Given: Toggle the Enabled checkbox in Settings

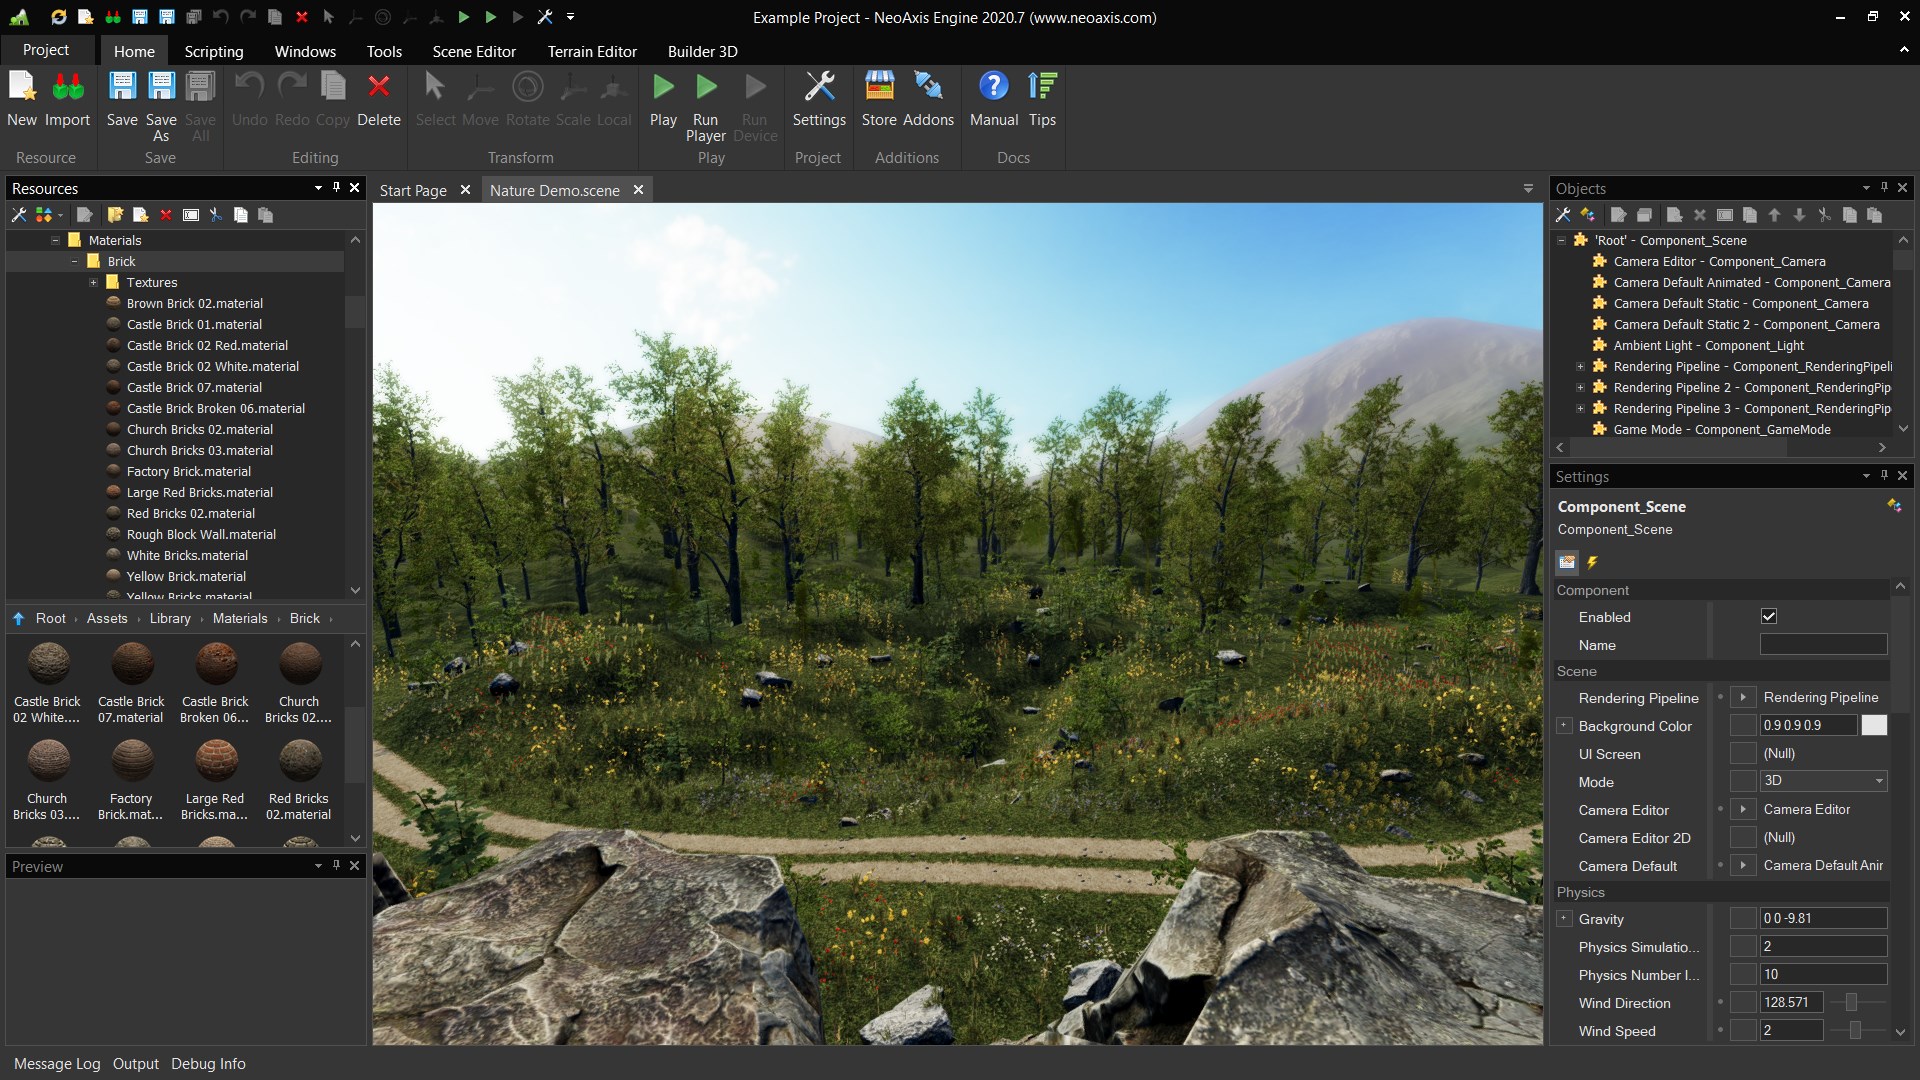Looking at the screenshot, I should (1769, 617).
